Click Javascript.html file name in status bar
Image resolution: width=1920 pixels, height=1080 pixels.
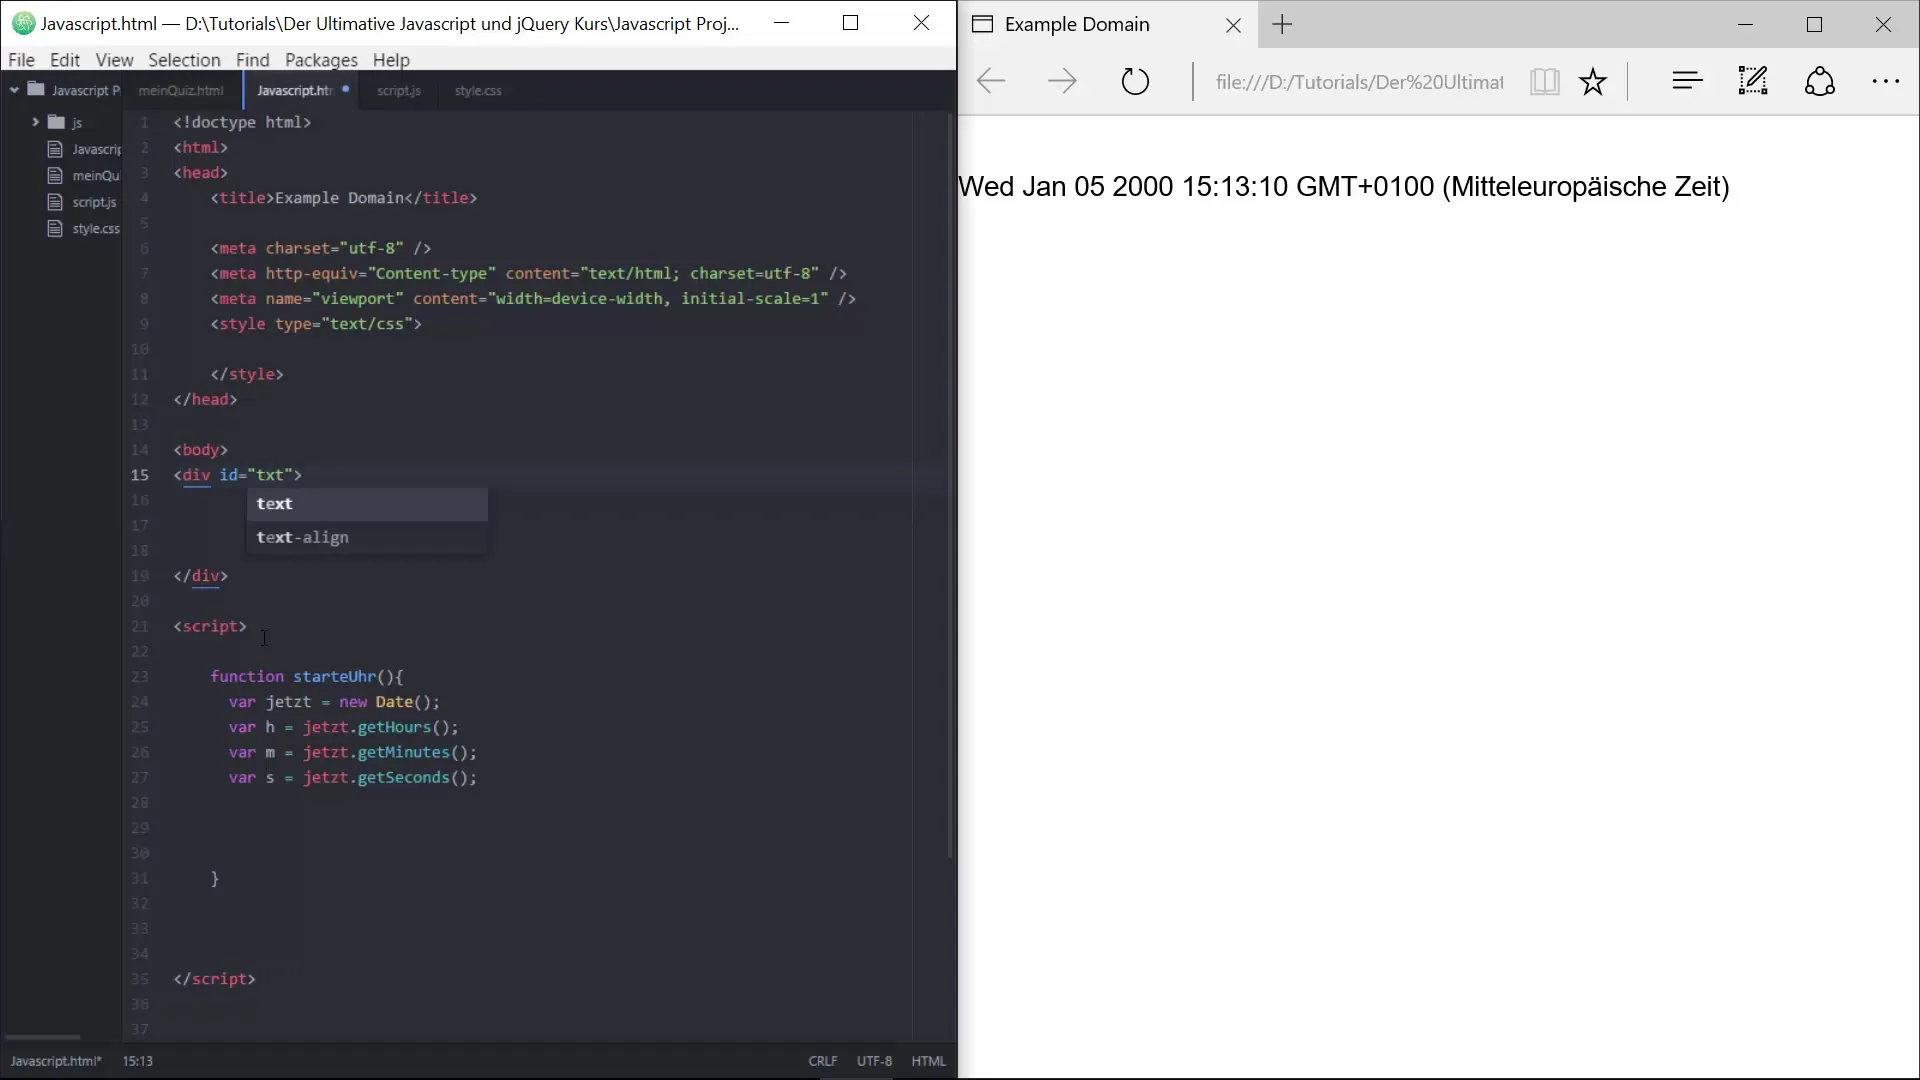(x=56, y=1061)
